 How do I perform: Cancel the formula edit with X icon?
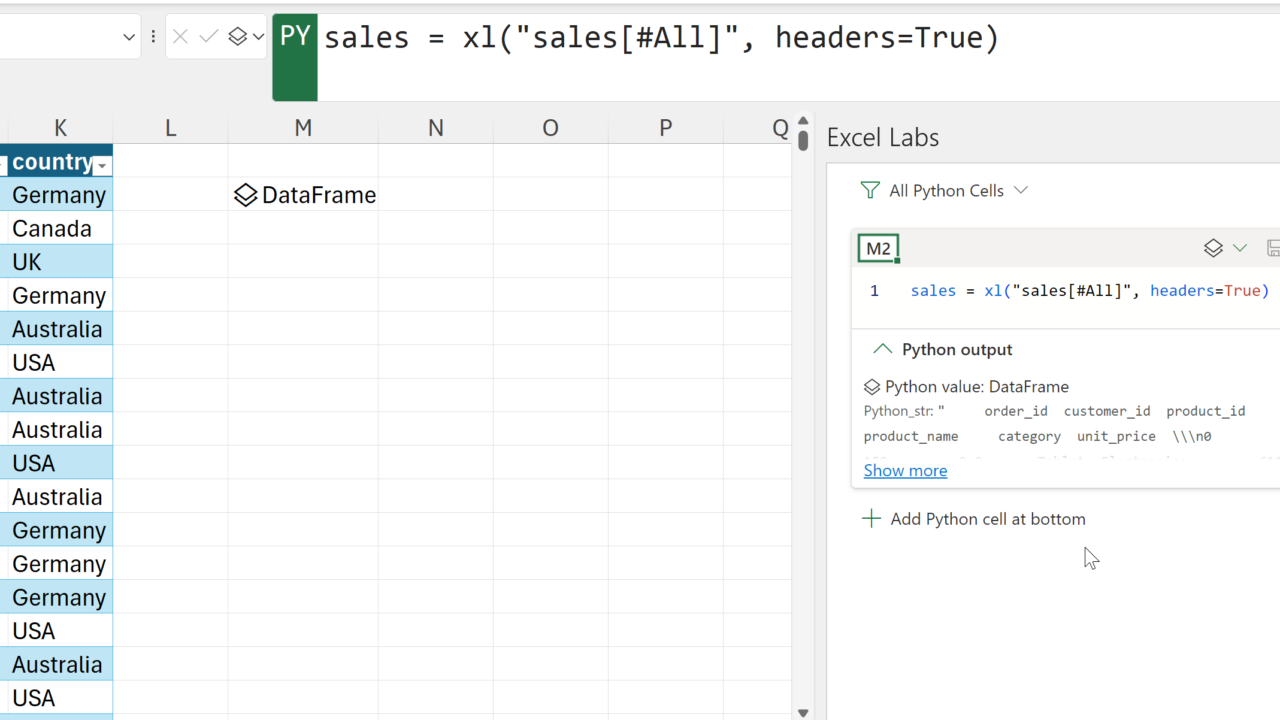180,37
